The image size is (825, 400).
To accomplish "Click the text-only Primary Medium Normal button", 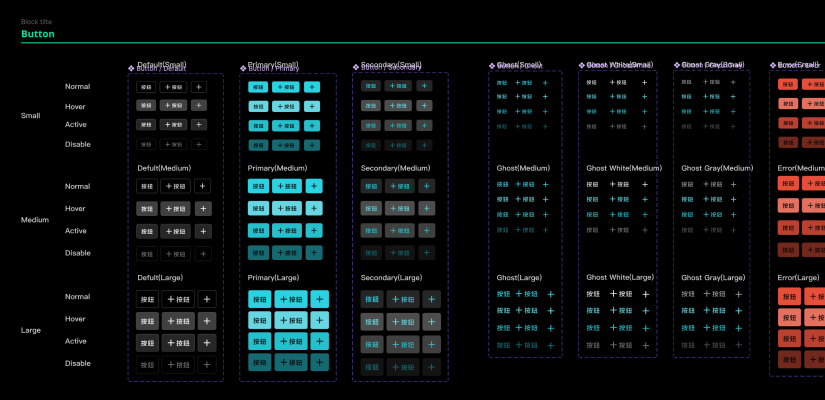I will click(258, 186).
